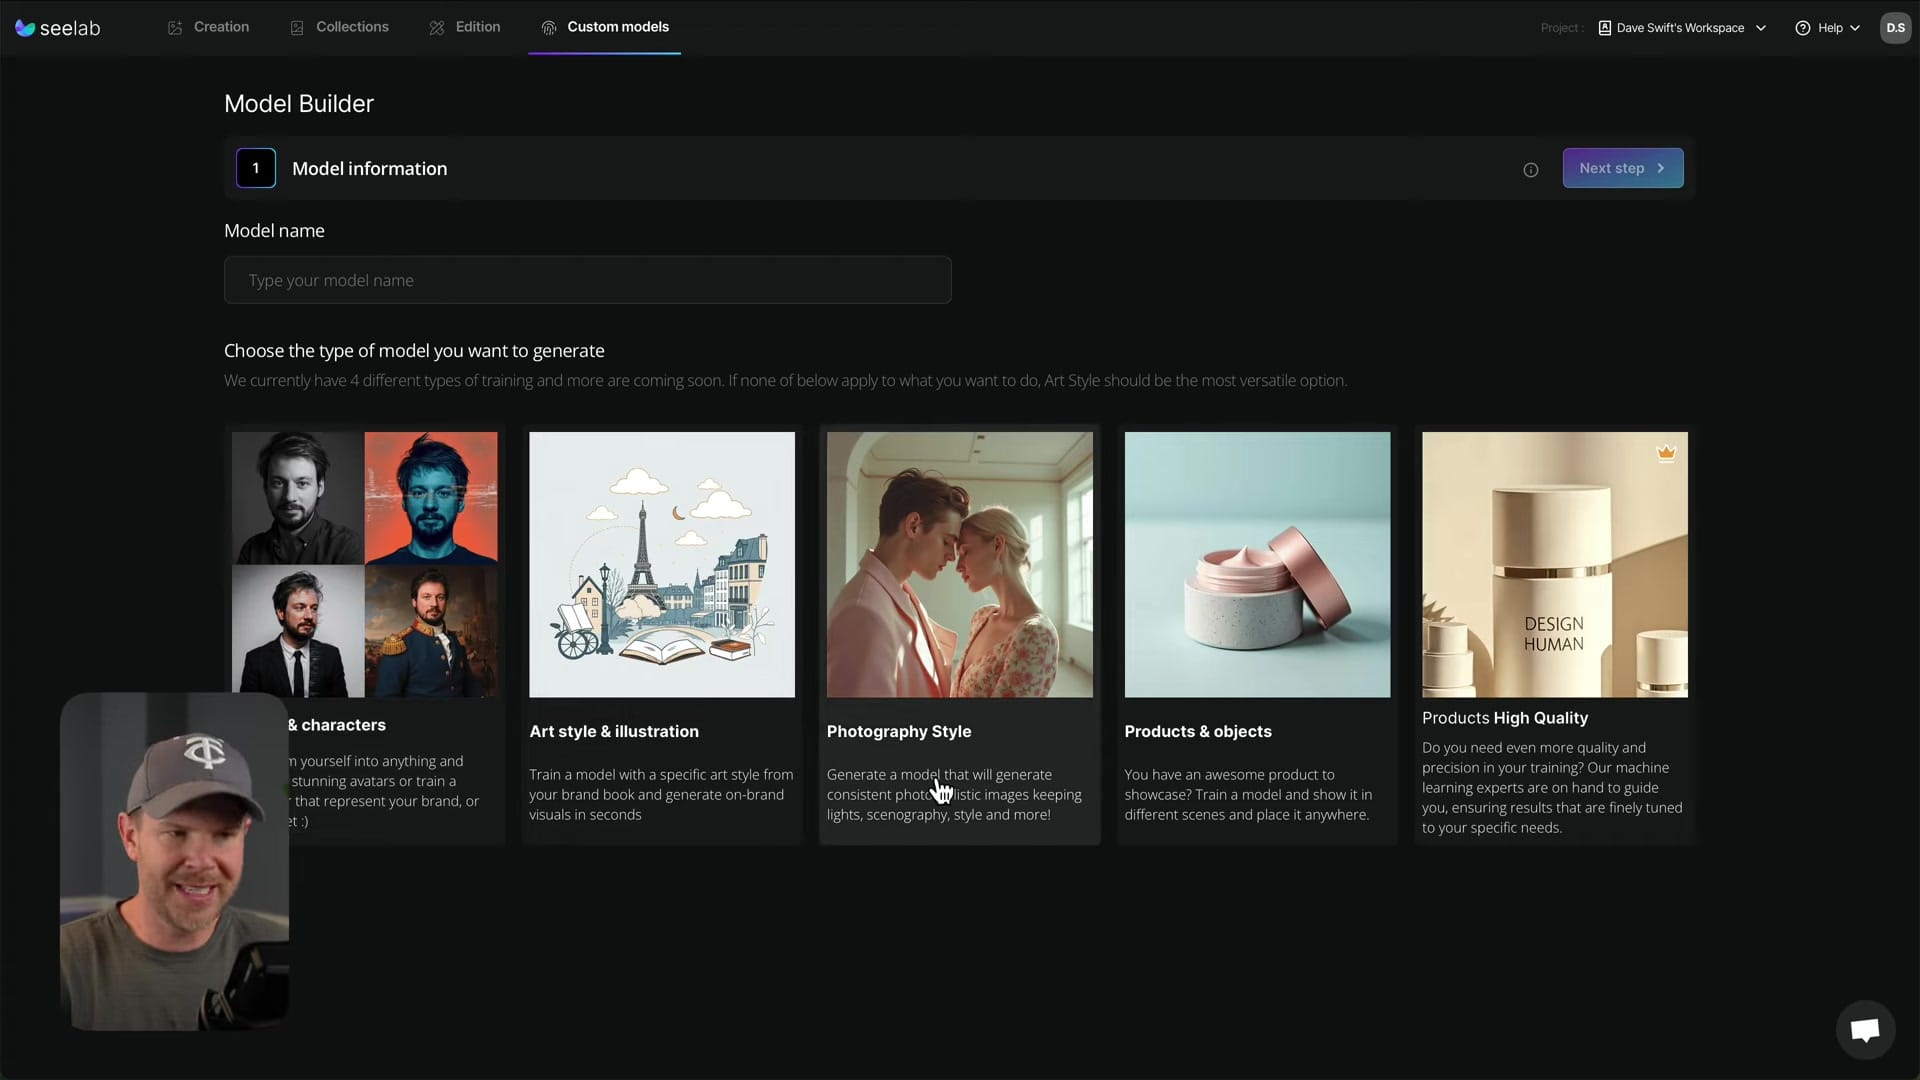Open the chat support bubble
1920x1080 pixels.
[x=1865, y=1029]
